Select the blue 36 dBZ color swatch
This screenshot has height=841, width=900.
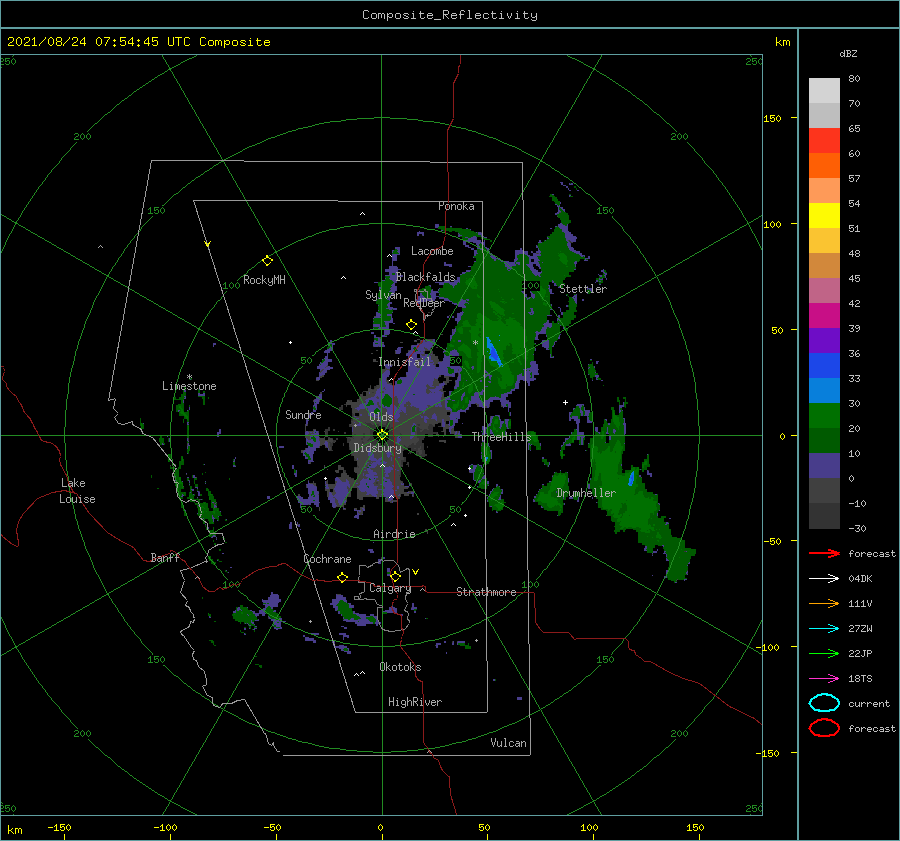point(824,365)
